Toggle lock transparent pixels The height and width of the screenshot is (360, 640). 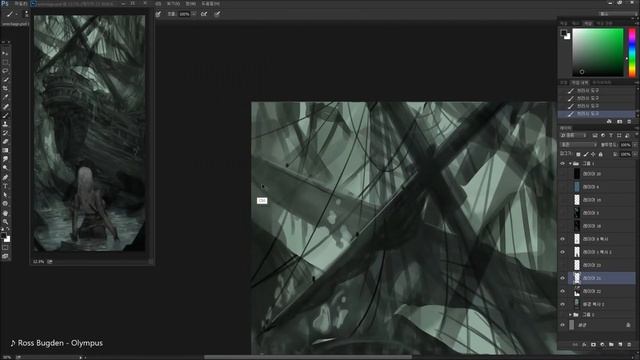coord(578,154)
